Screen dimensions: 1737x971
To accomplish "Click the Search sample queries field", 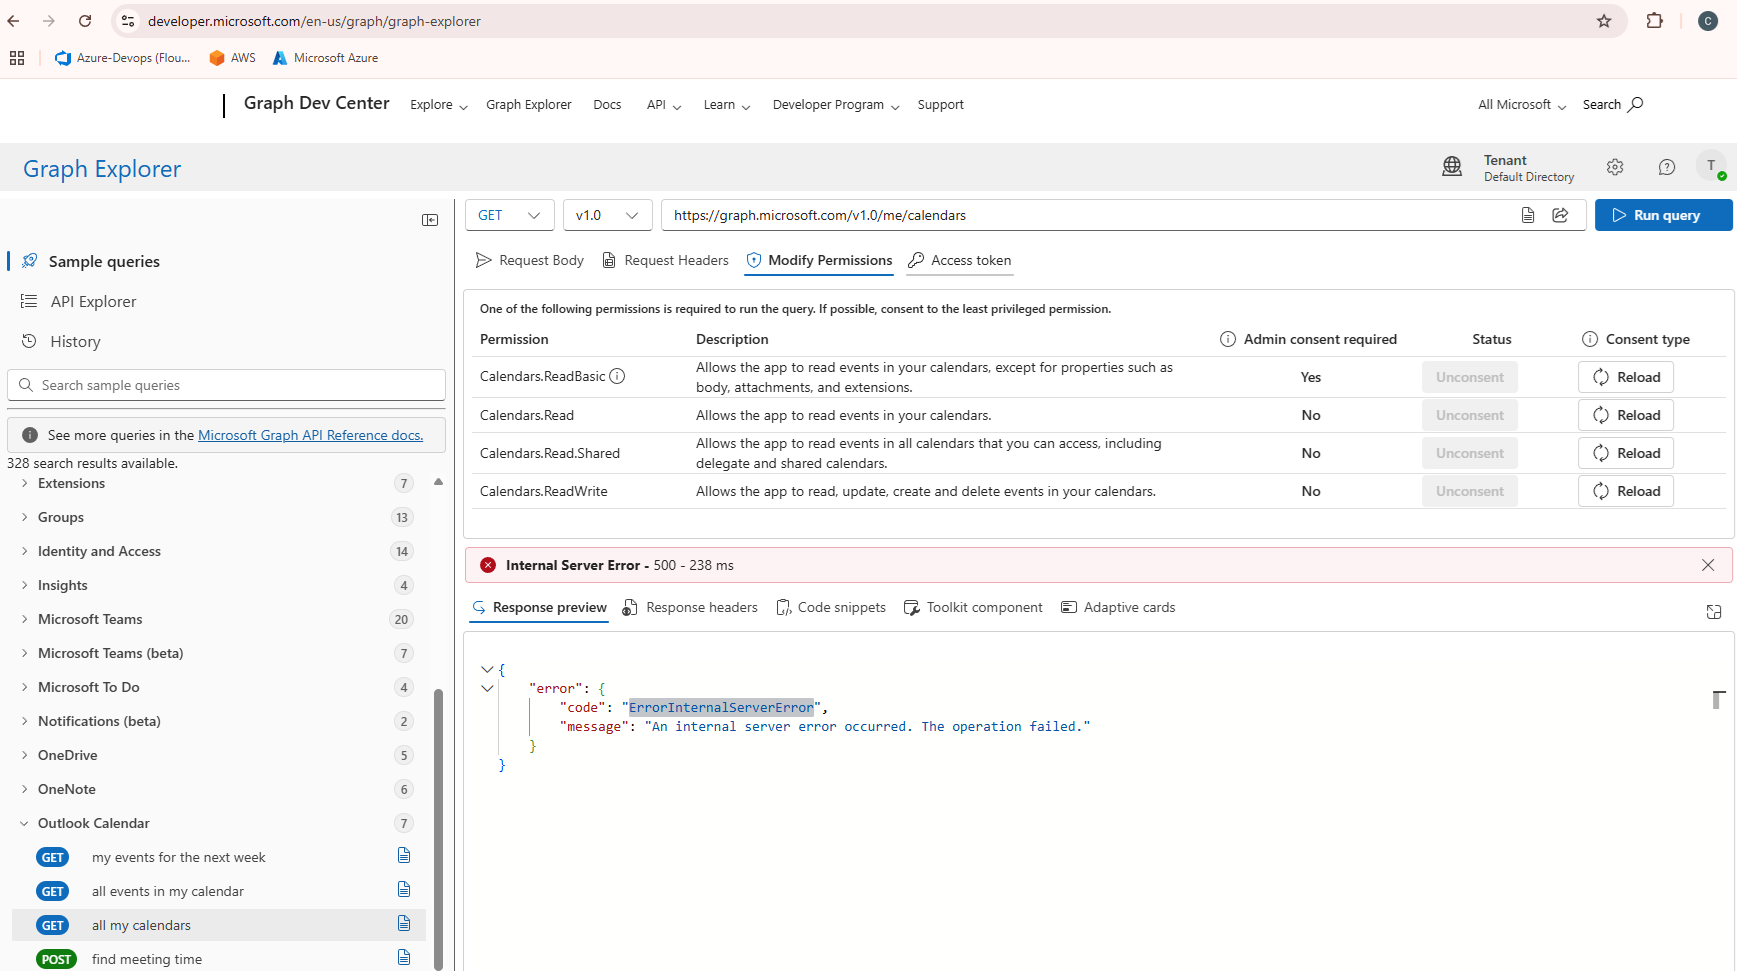I will 227,385.
